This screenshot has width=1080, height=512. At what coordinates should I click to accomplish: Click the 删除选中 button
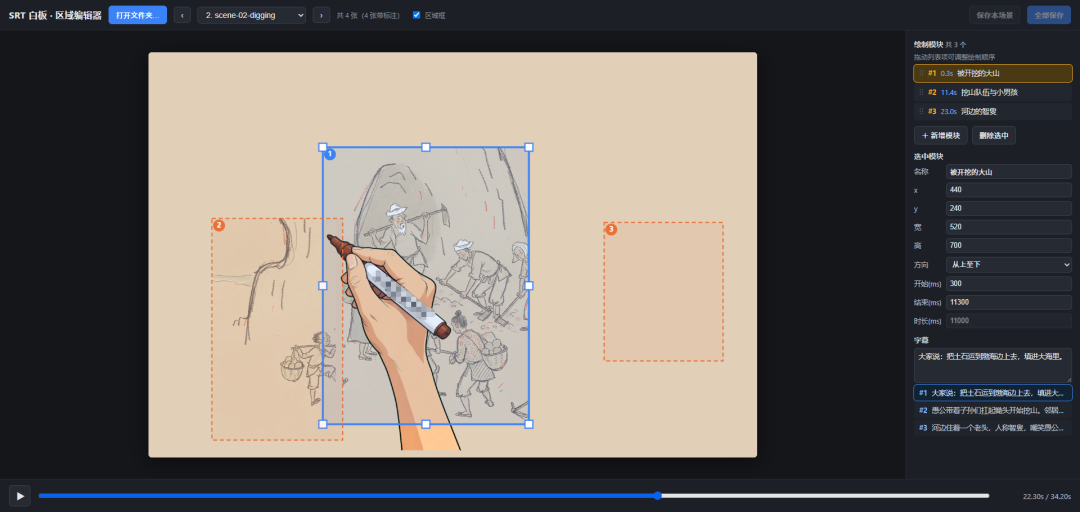coord(994,136)
